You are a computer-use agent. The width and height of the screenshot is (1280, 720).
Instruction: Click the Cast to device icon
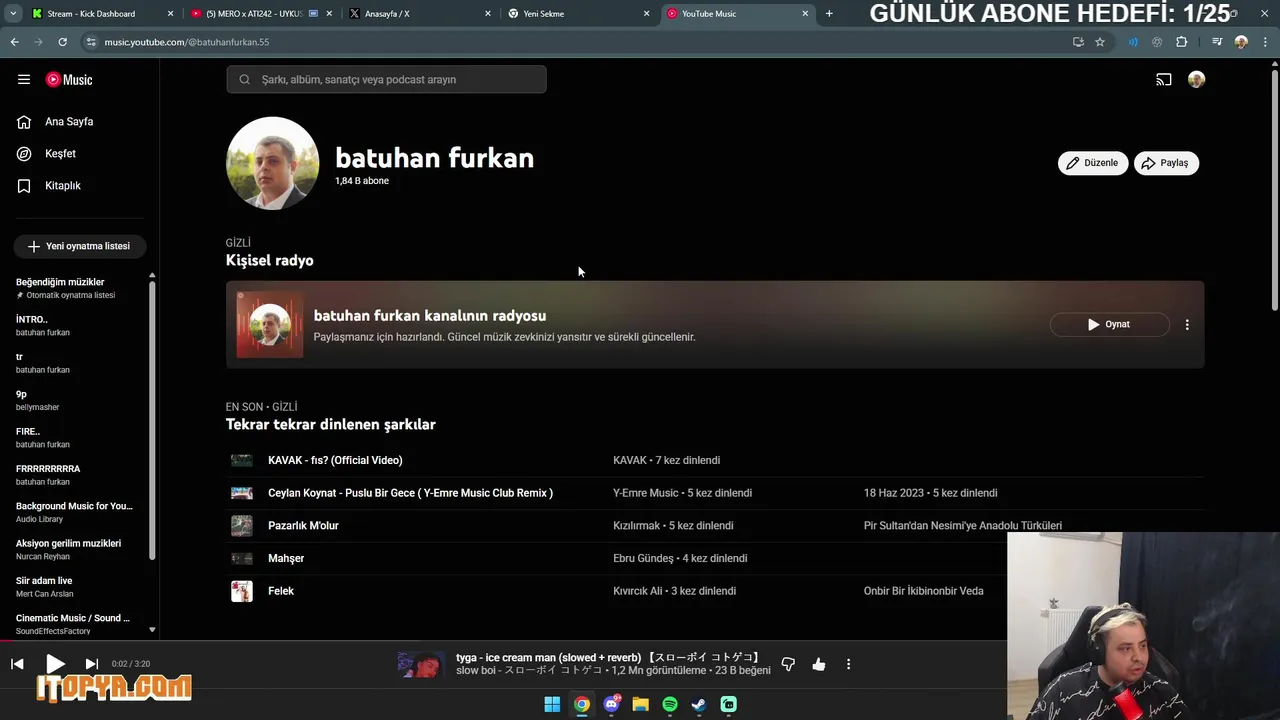point(1164,80)
